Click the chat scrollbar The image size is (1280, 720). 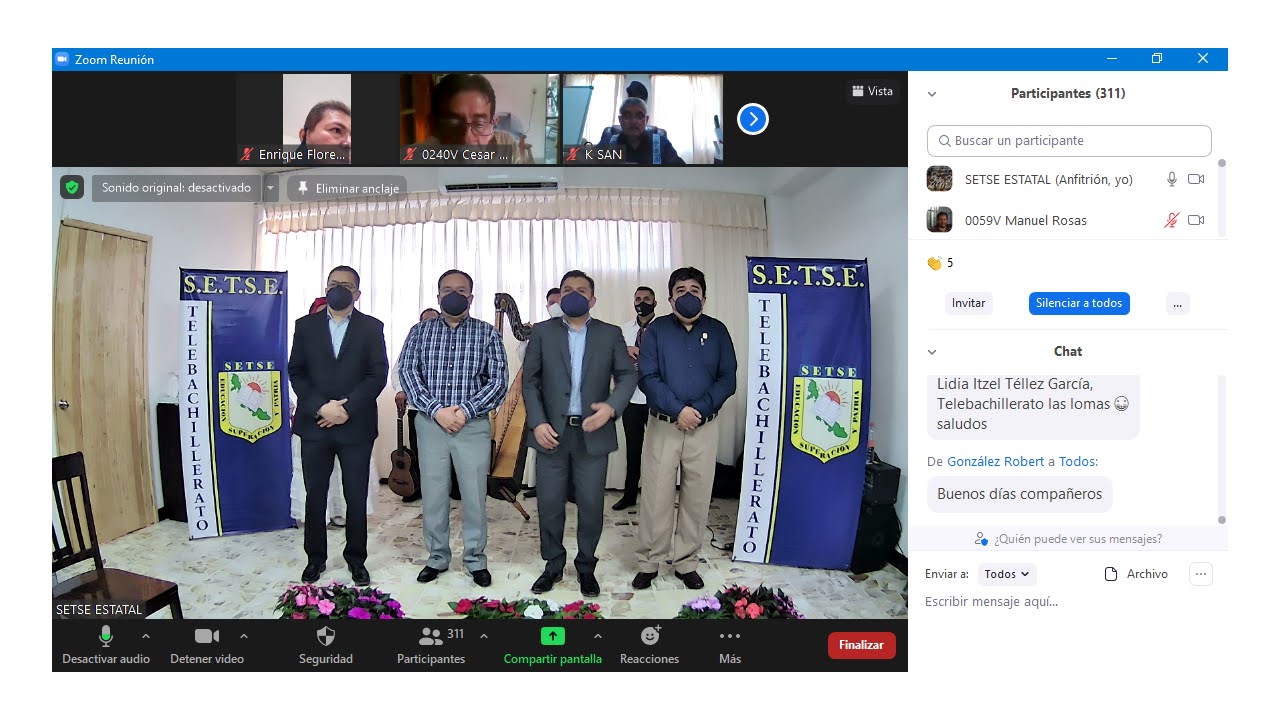coord(1221,448)
